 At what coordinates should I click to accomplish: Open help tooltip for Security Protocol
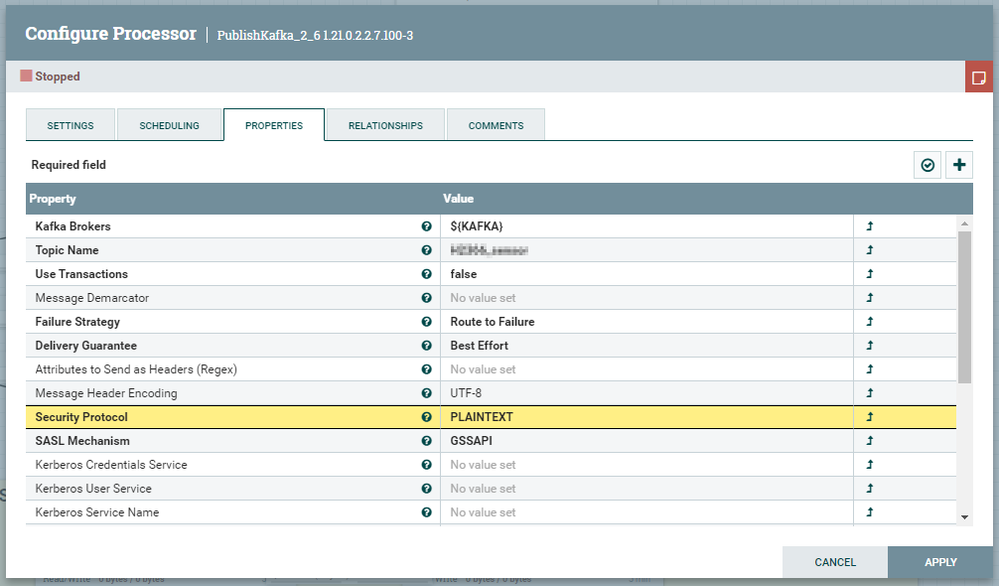click(426, 417)
